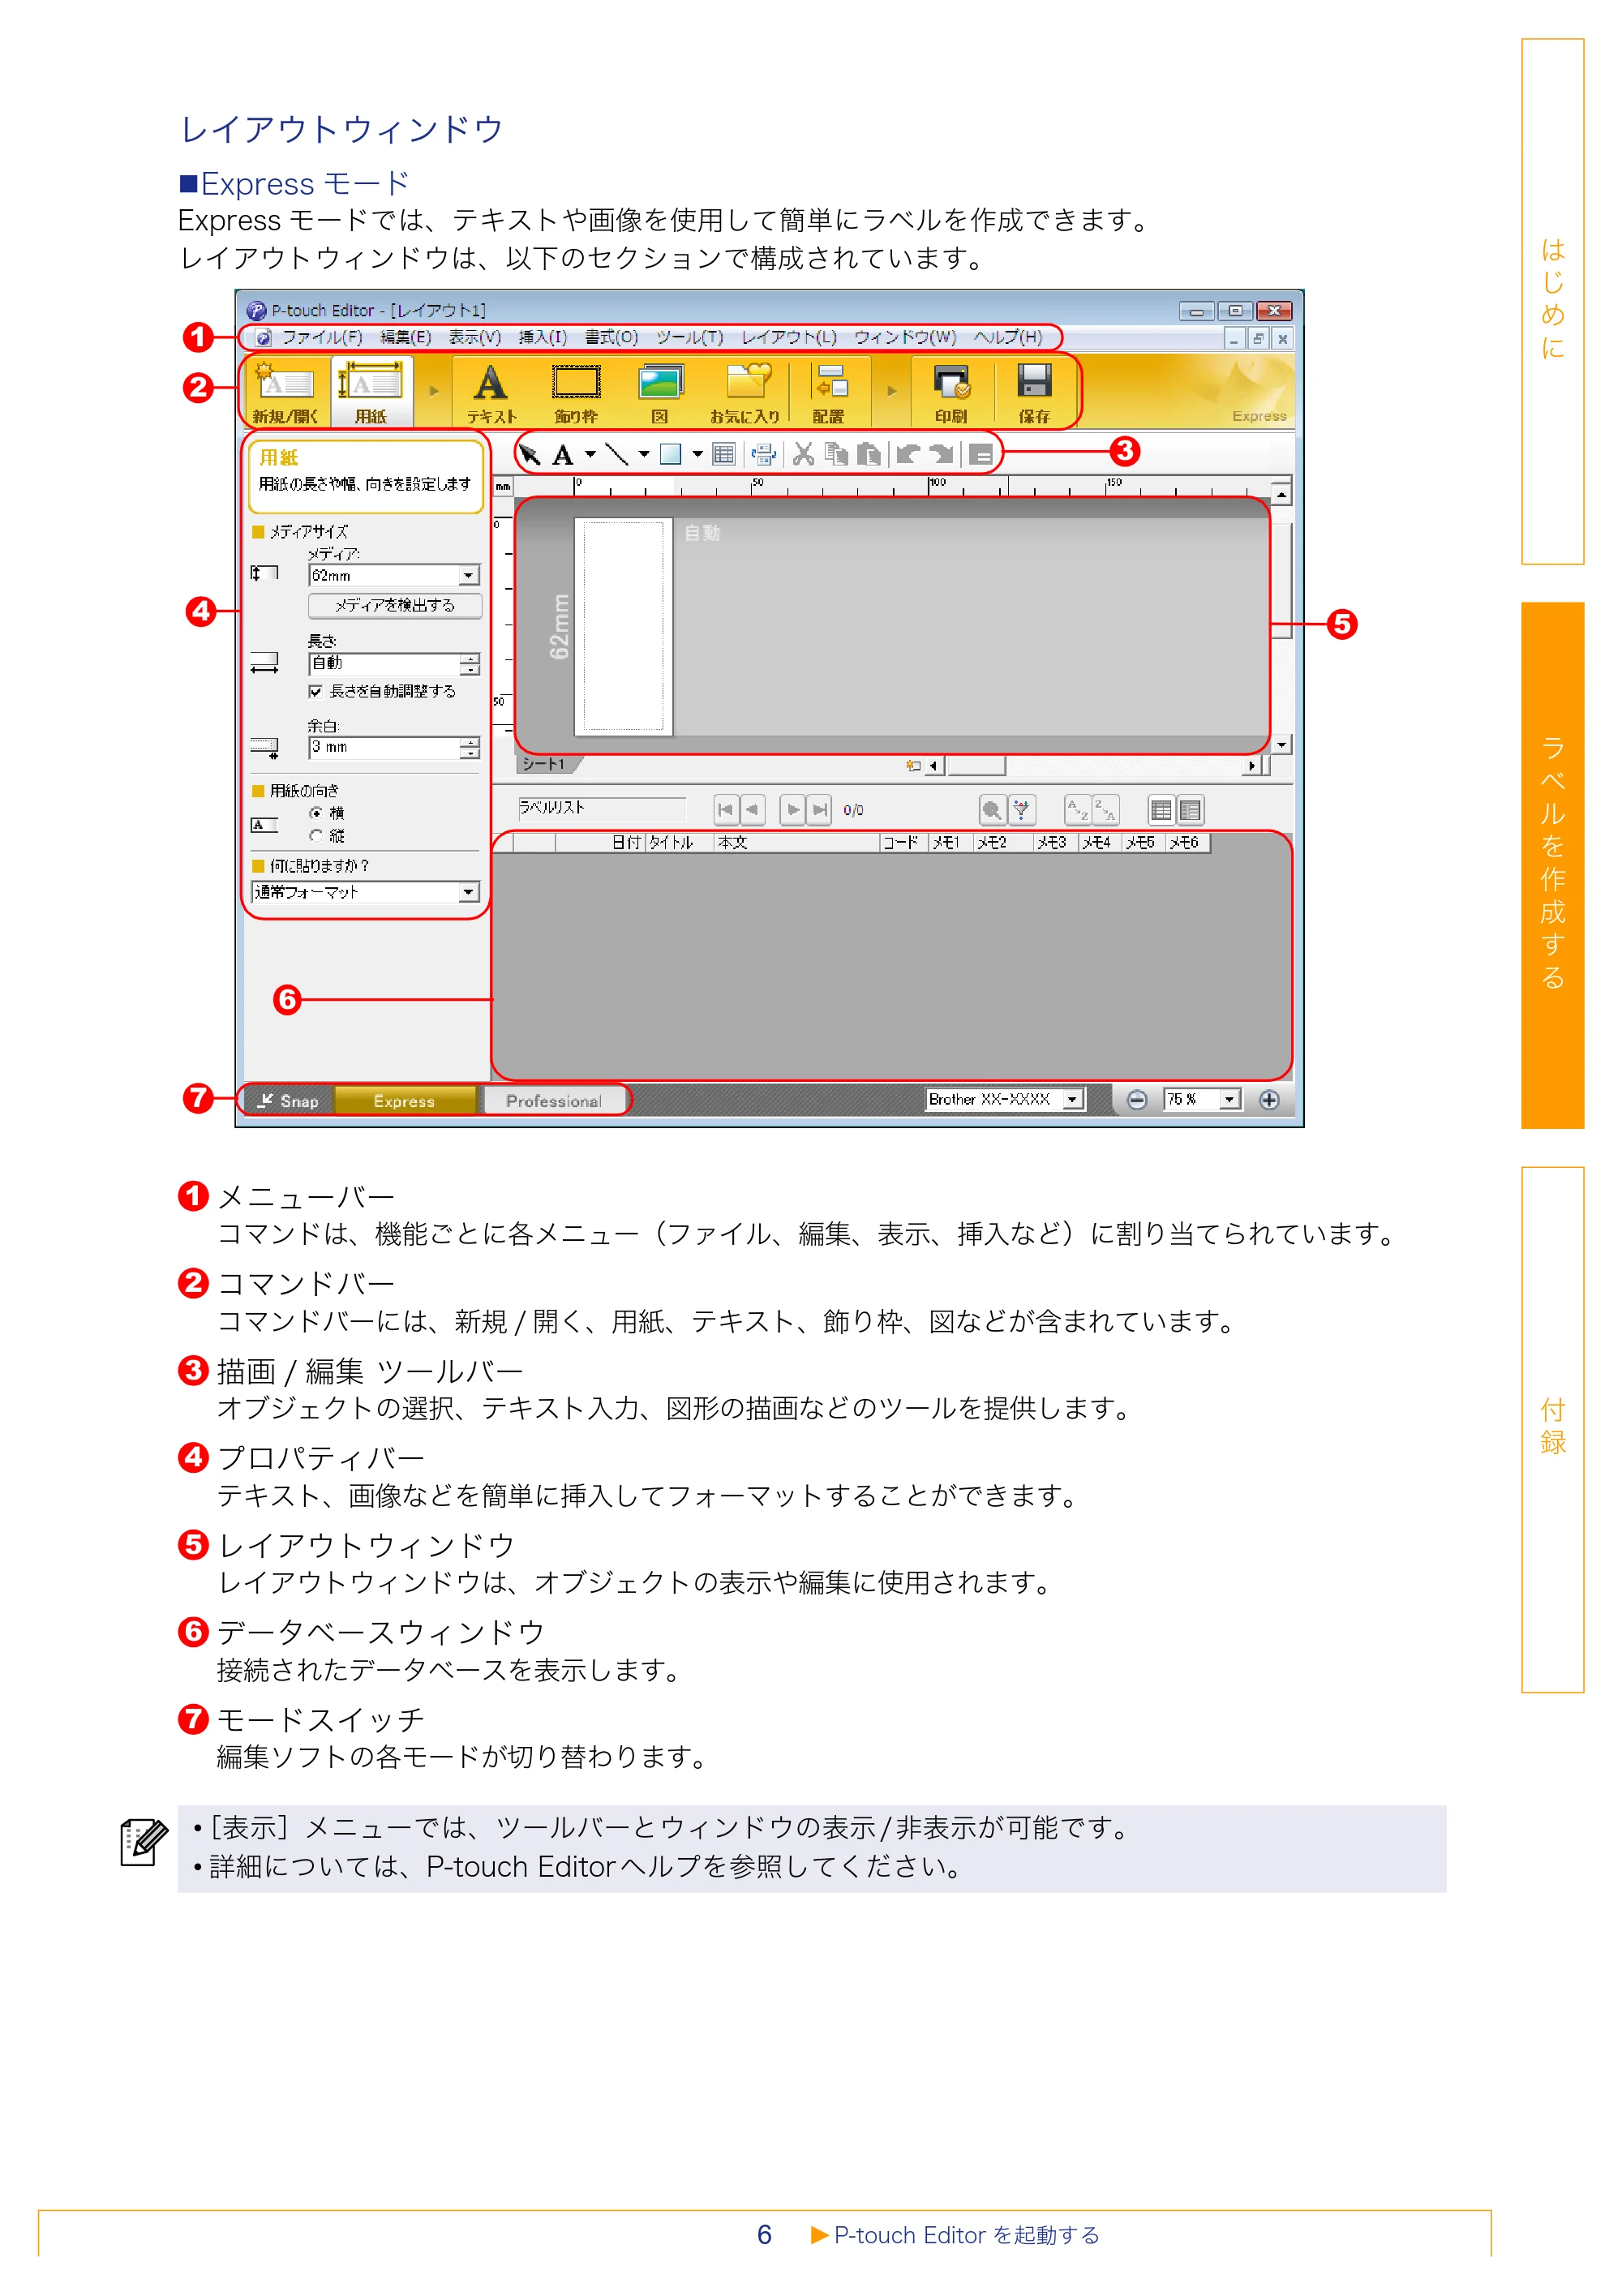
Task: Open the 75 % zoom dropdown
Action: [1230, 1100]
